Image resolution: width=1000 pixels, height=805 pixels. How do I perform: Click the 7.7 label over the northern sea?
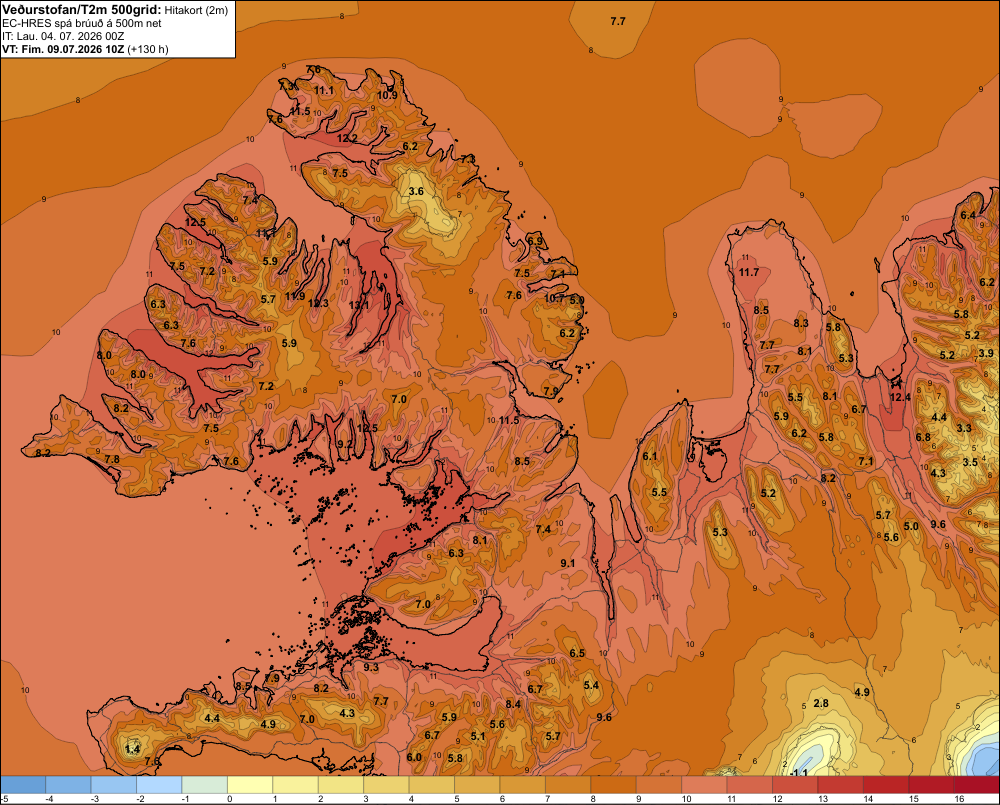click(618, 21)
